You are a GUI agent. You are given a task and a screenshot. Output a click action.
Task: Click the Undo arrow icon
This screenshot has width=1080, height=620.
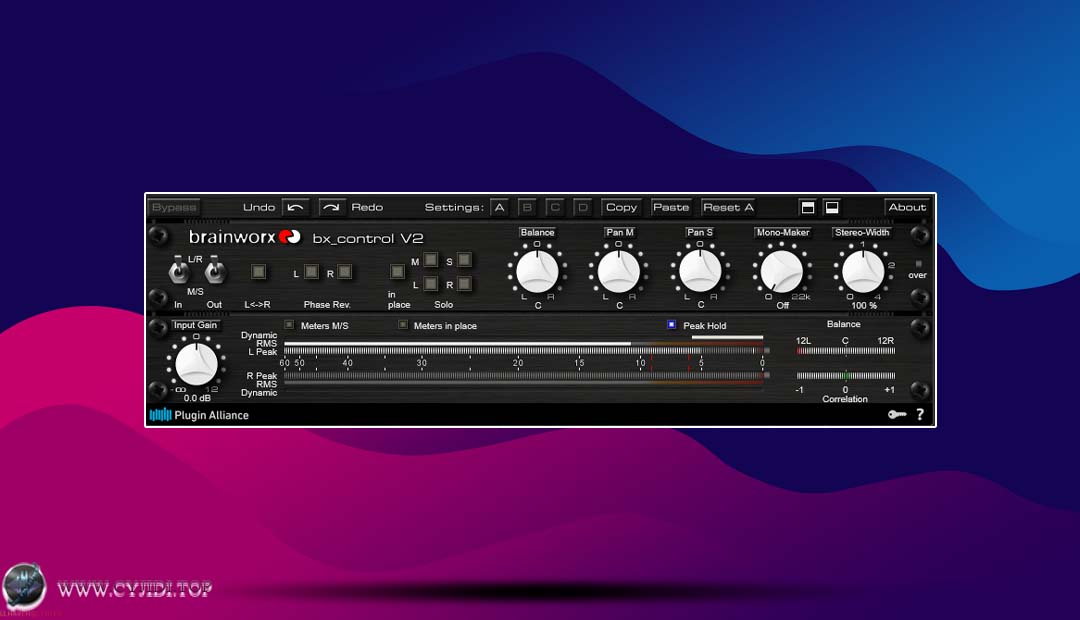295,207
